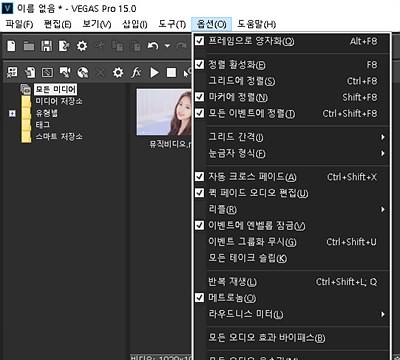Close the 옵션(O) menu
The width and height of the screenshot is (400, 360).
[211, 24]
